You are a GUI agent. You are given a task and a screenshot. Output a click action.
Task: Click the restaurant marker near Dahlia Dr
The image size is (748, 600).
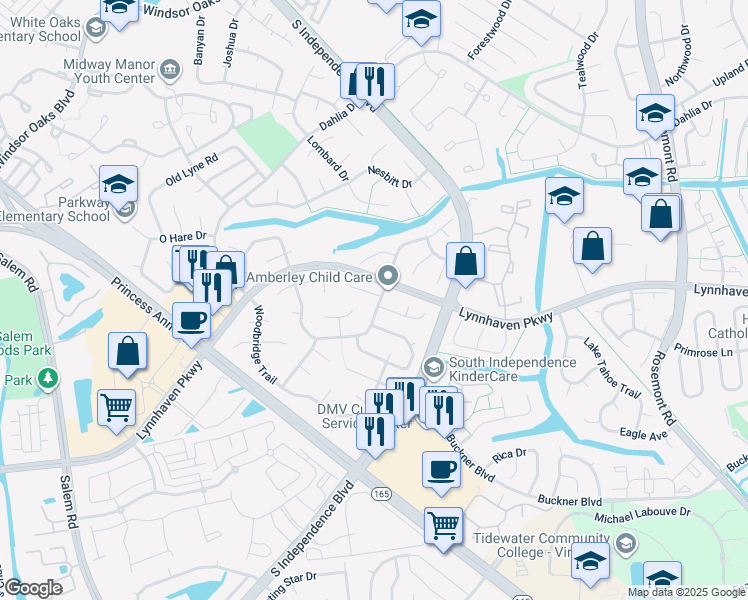(375, 82)
